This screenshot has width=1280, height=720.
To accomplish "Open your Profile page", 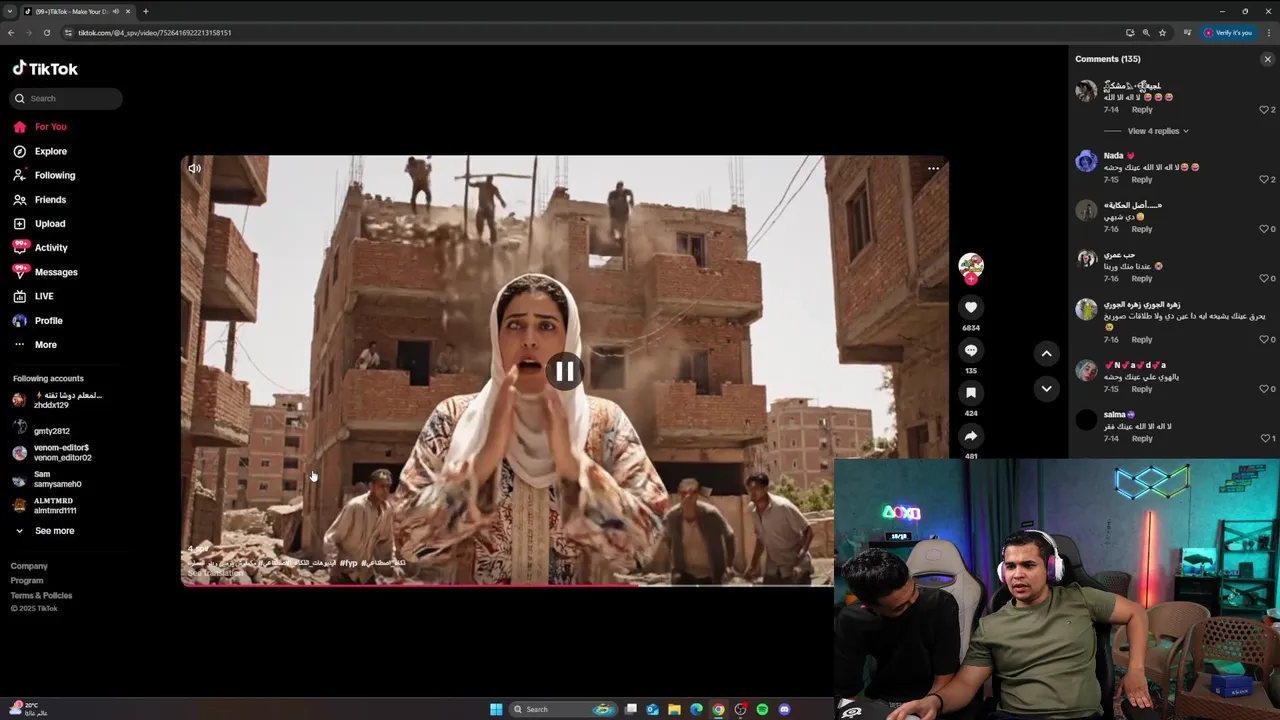I will 38,320.
